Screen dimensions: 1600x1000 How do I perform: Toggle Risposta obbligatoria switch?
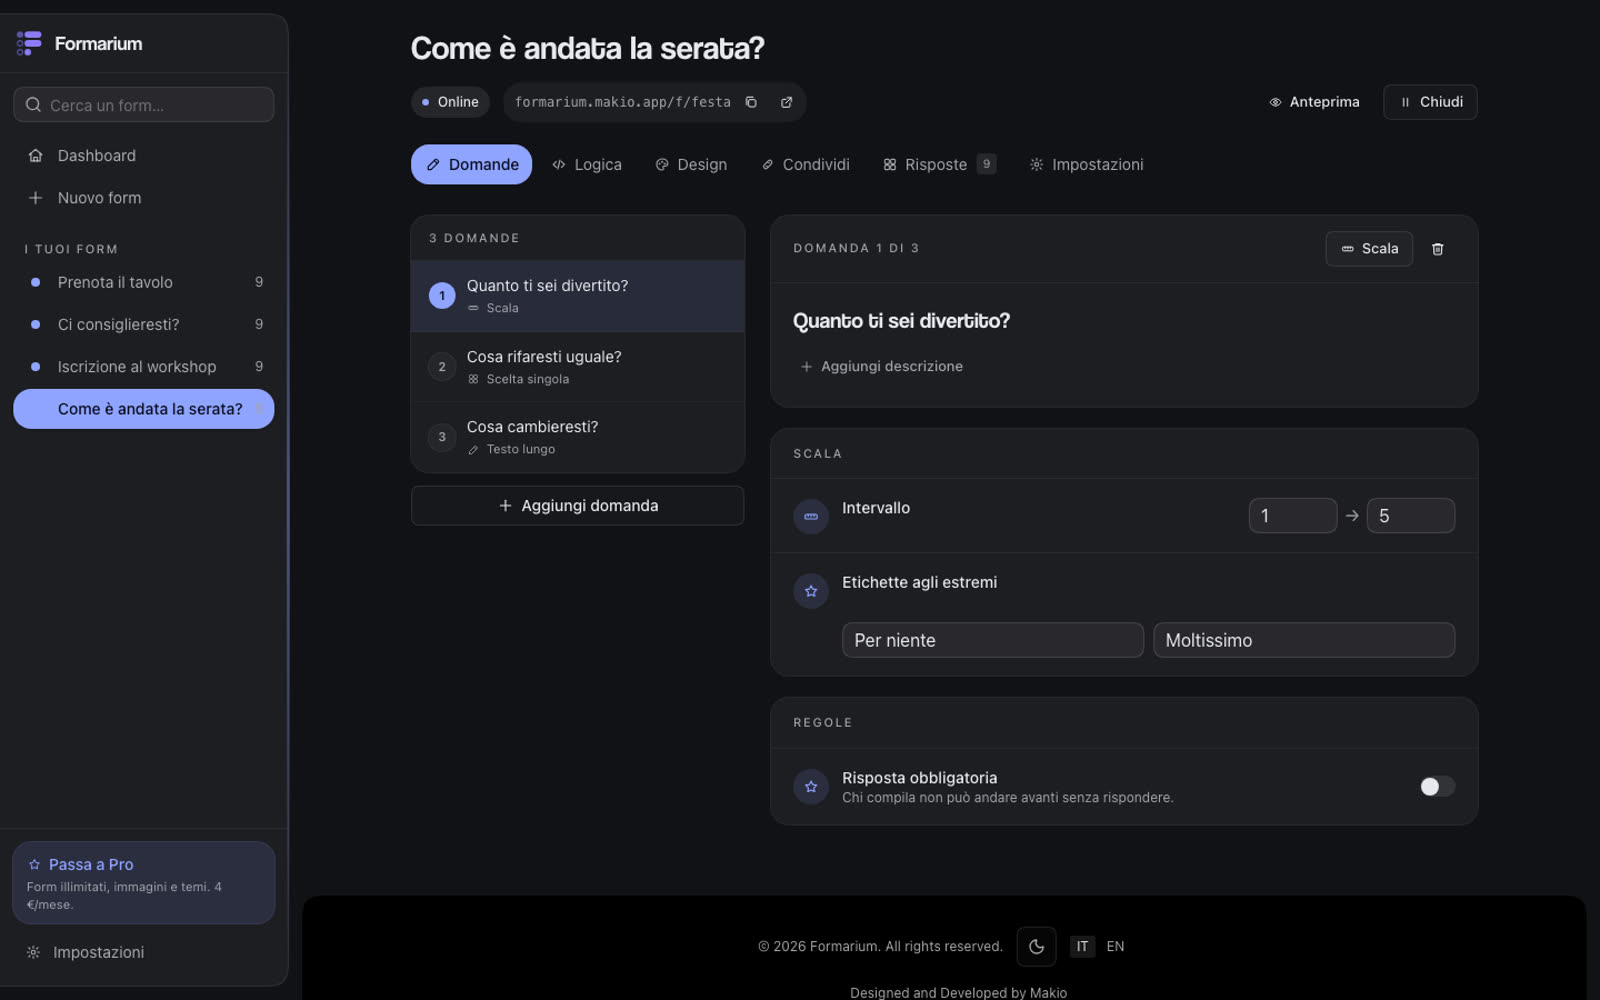[1437, 787]
